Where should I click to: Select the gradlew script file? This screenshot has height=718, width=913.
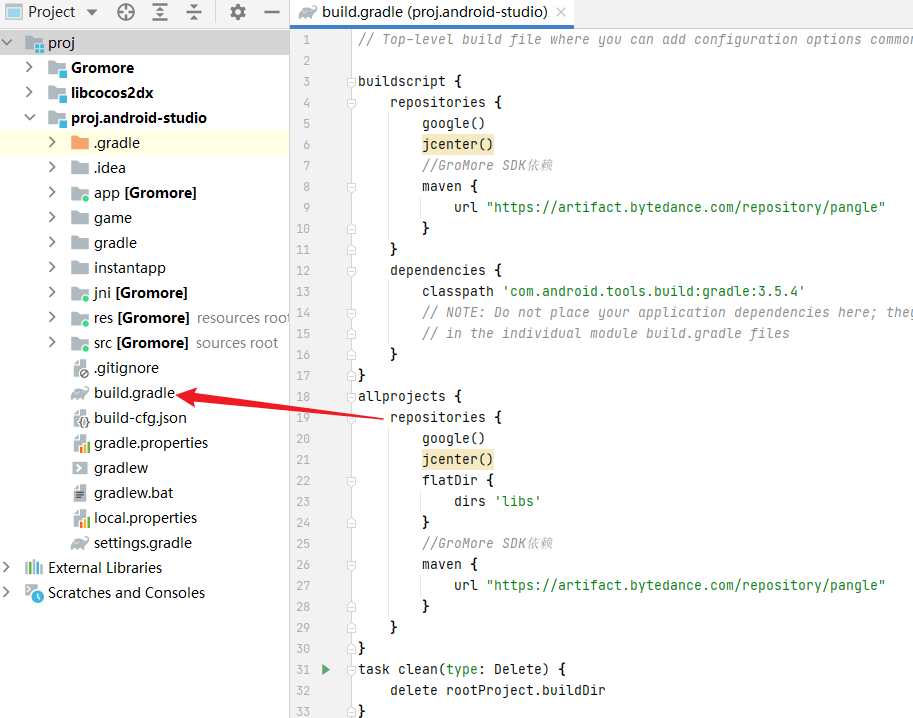121,468
